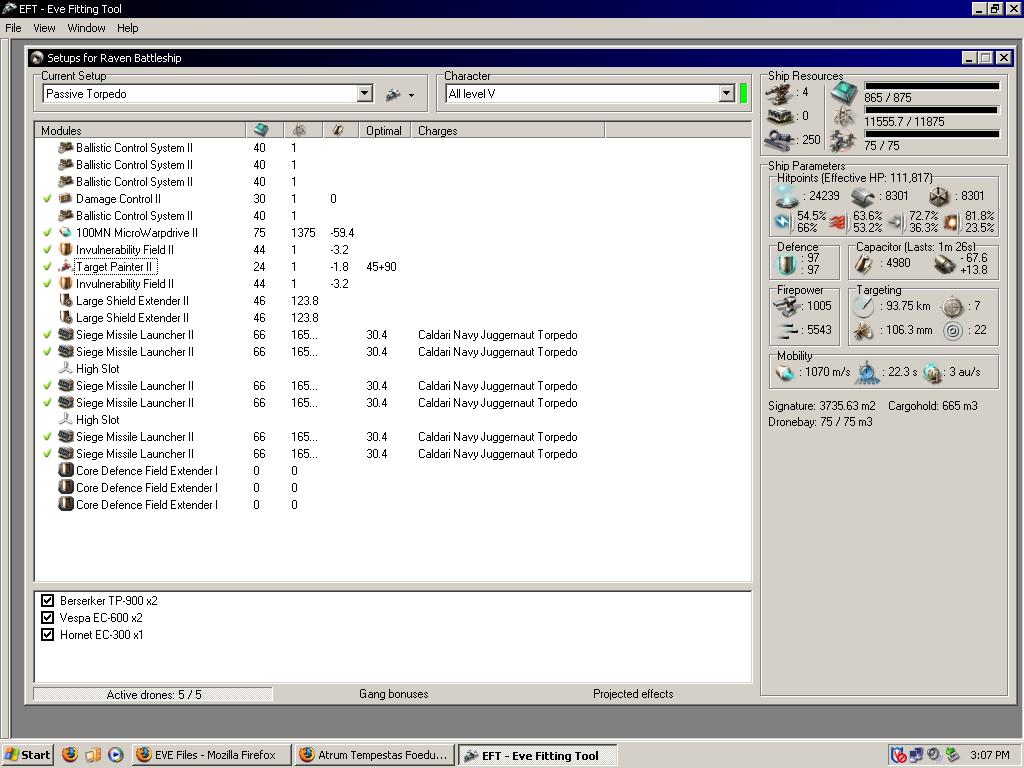Open the File menu

coord(14,28)
